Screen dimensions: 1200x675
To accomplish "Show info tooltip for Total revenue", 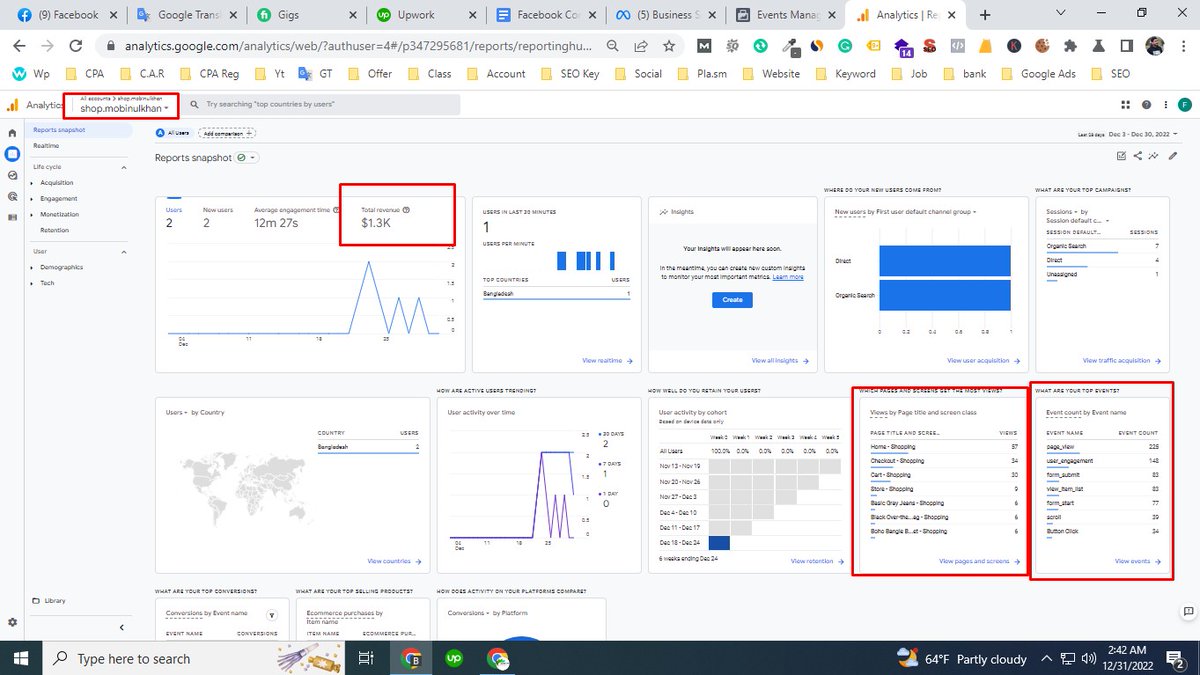I will click(406, 210).
